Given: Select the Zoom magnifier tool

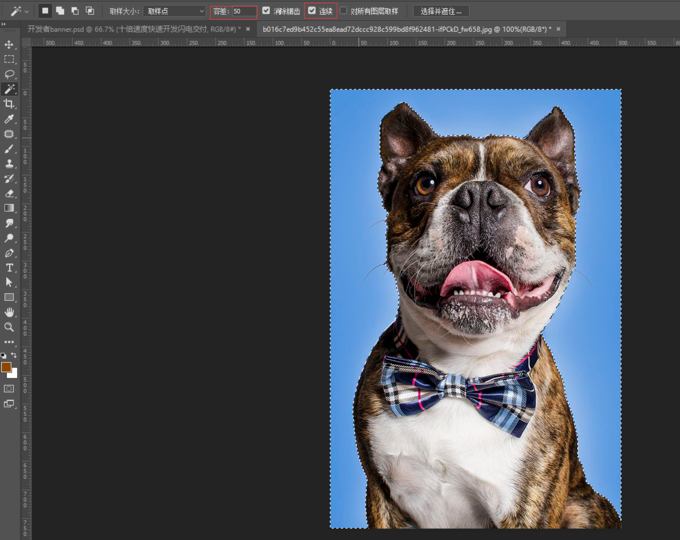Looking at the screenshot, I should 9,327.
